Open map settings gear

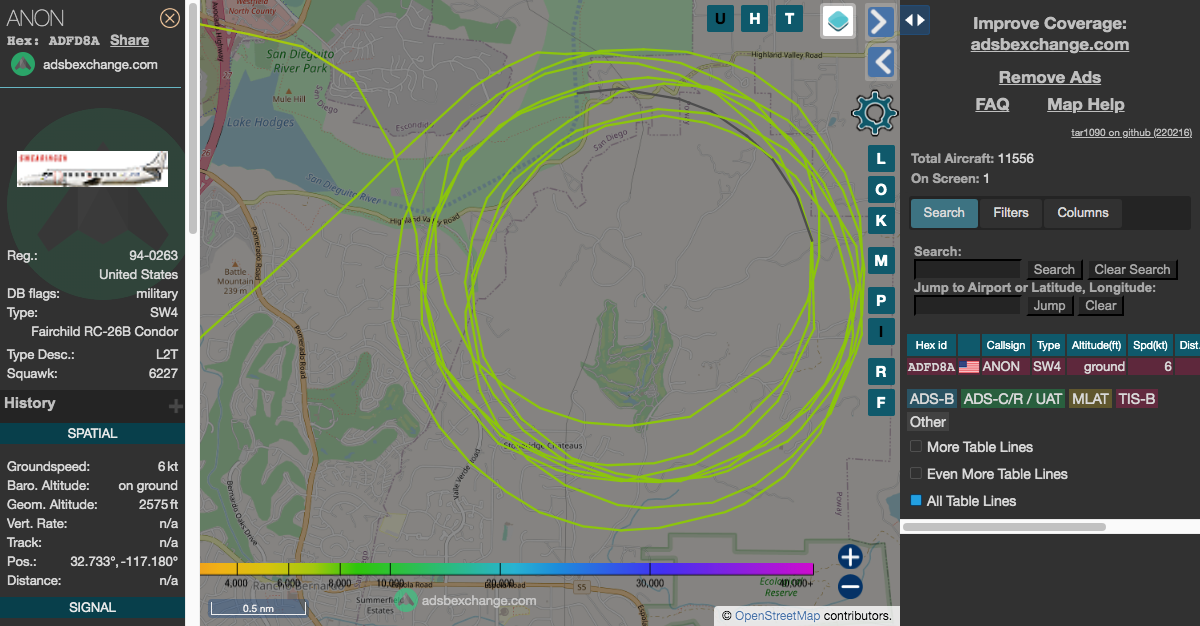pos(874,113)
